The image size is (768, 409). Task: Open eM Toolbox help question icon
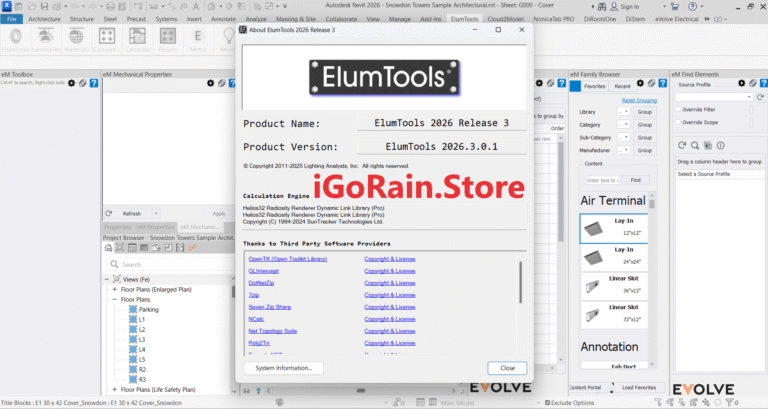94,83
